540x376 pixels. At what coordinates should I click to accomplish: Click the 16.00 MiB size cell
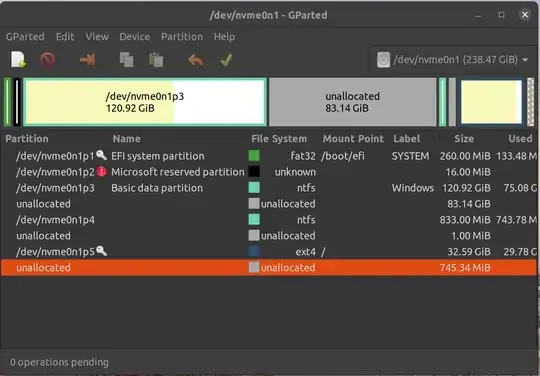(468, 172)
